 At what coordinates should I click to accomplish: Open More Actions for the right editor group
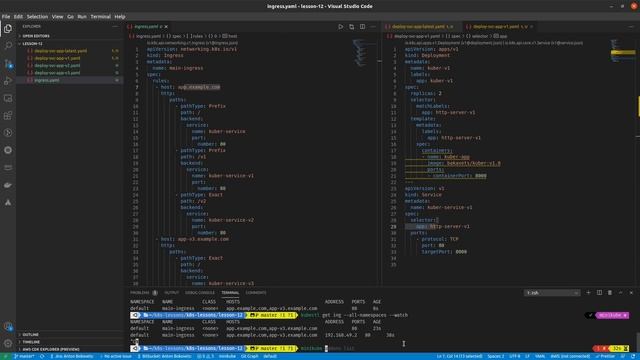(631, 27)
